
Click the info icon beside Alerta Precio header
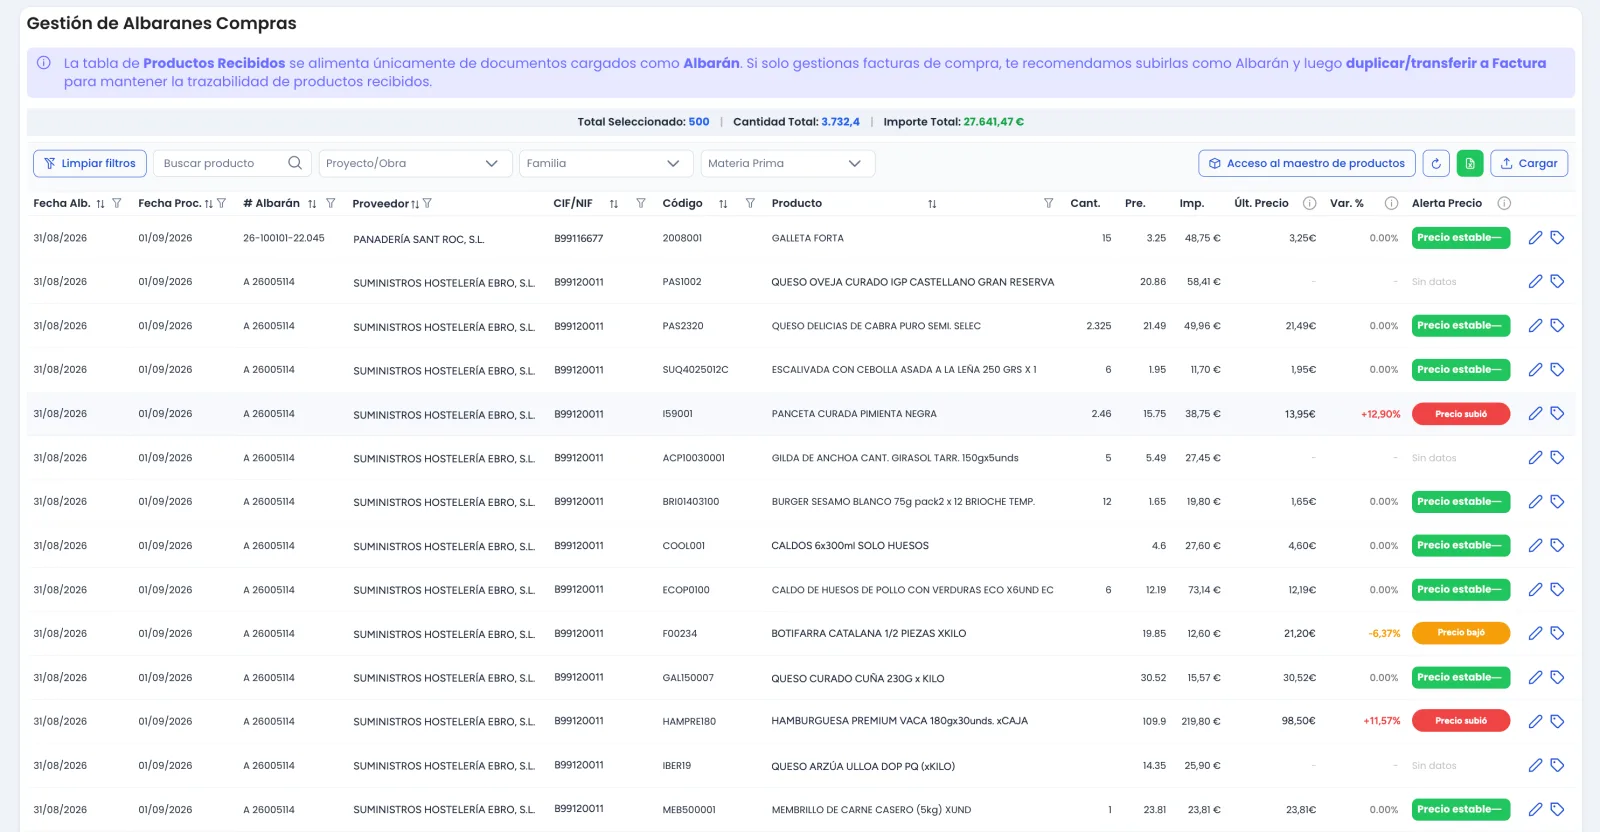[x=1504, y=203]
